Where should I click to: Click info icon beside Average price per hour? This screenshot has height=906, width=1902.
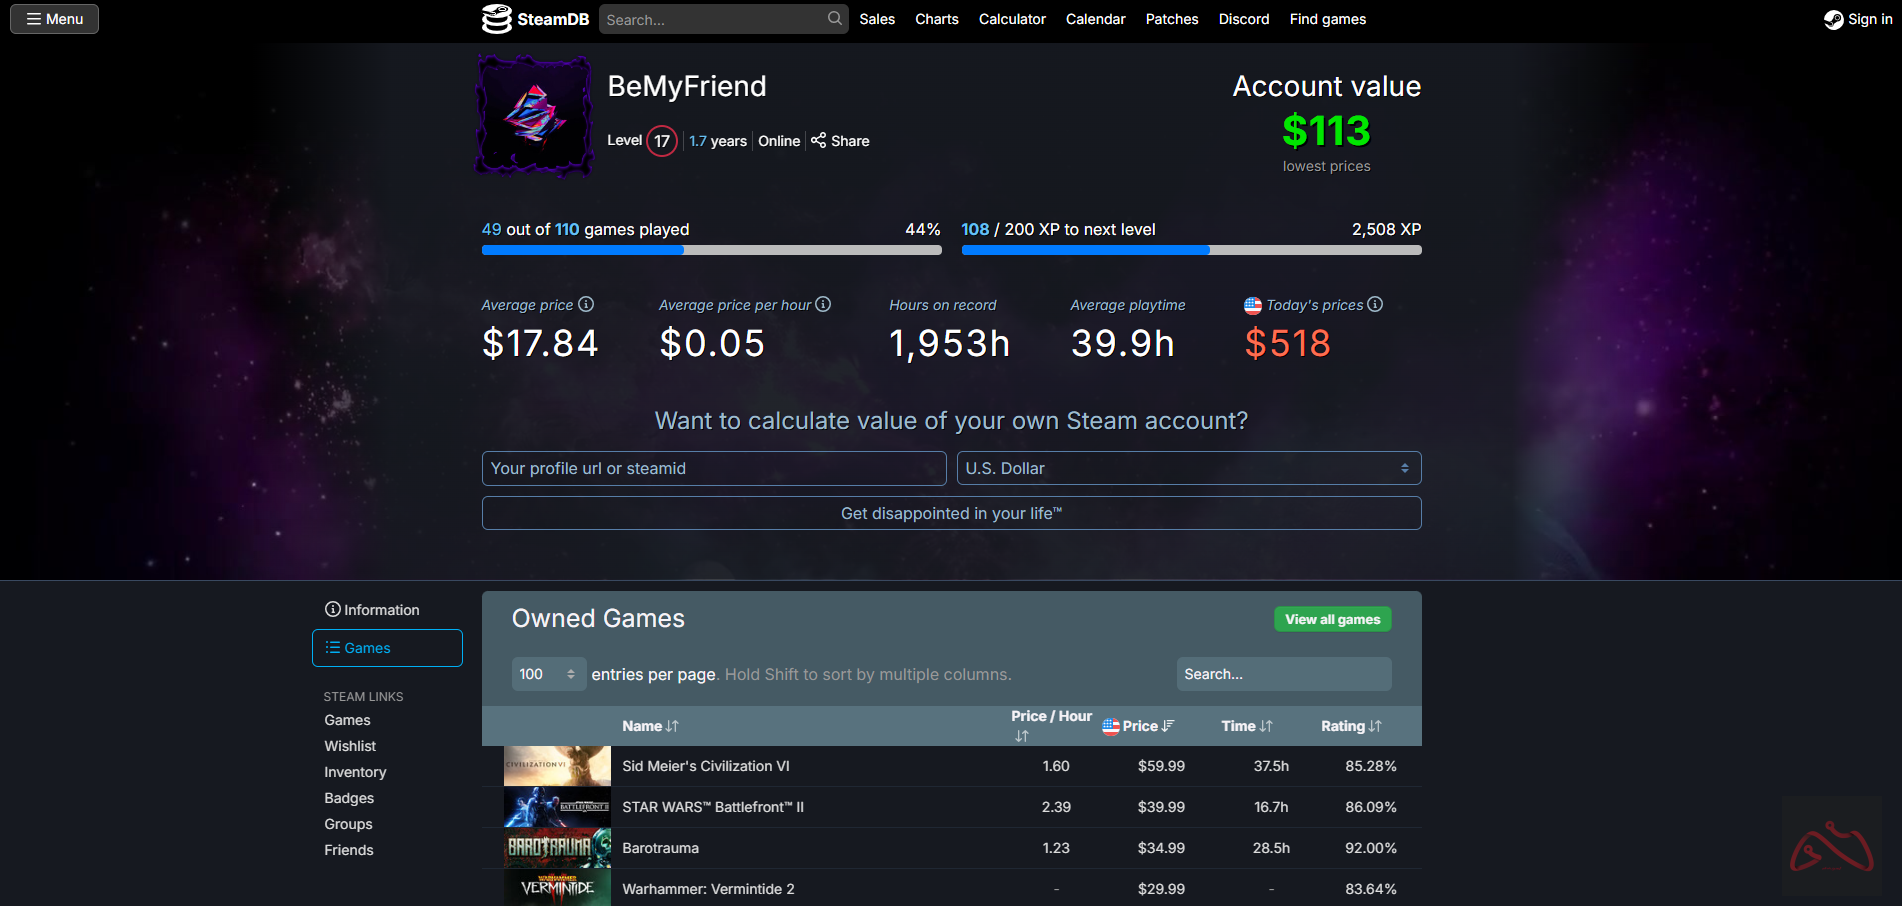tap(823, 305)
